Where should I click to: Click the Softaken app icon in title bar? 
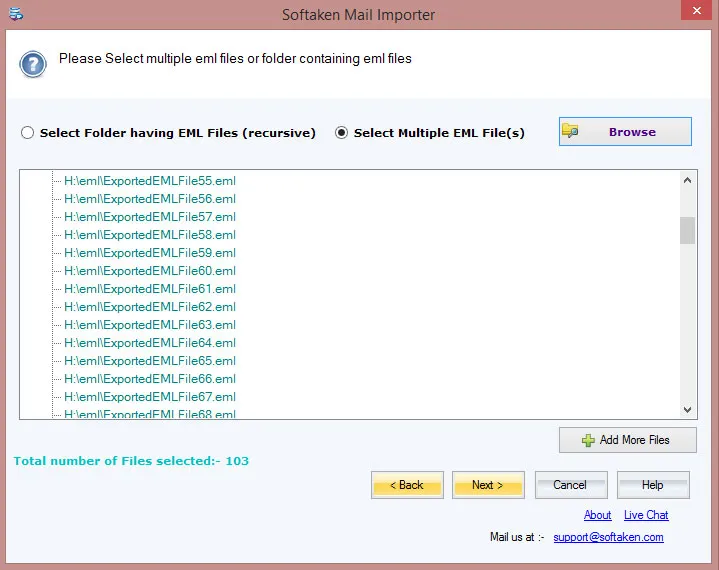click(16, 14)
